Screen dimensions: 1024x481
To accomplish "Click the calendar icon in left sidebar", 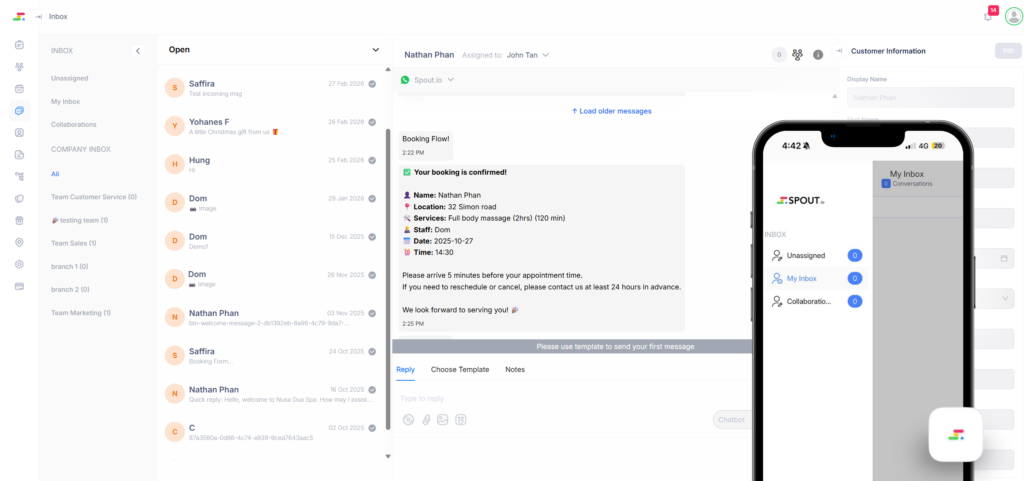I will [x=19, y=88].
